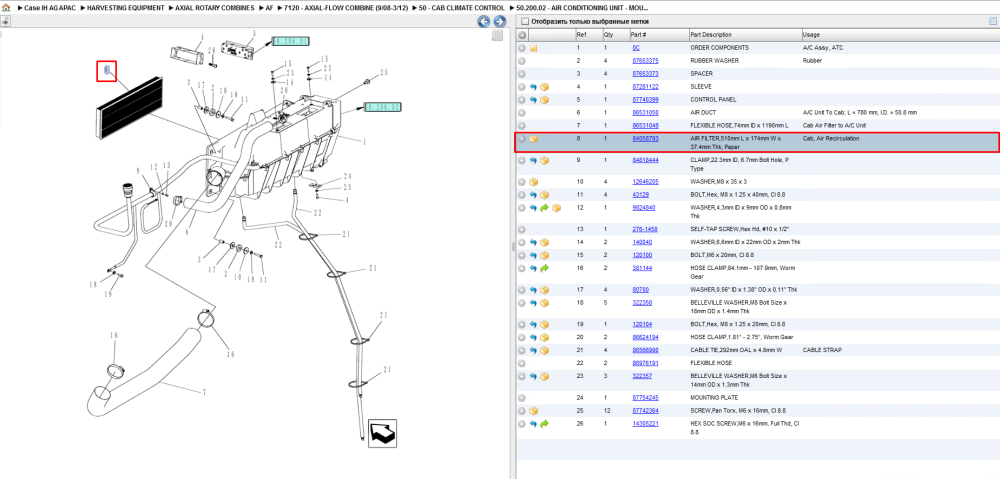Open '7120 - AXIAL-FLOW COMBINE' breadcrumb
Screen dimensions: 1000x479
346,8
